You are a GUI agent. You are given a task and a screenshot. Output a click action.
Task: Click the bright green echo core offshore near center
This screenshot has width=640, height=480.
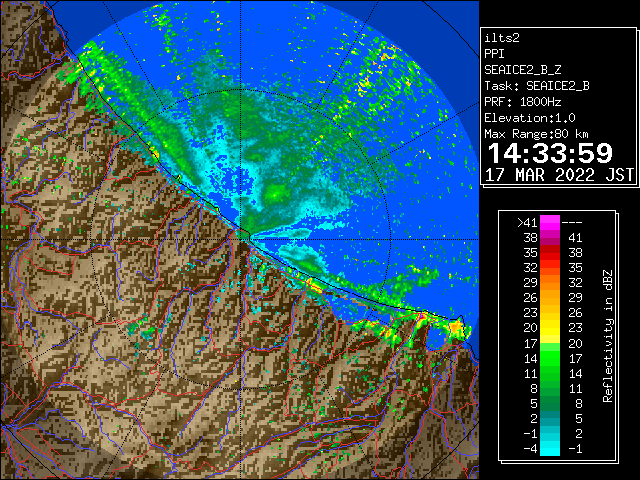[x=275, y=194]
